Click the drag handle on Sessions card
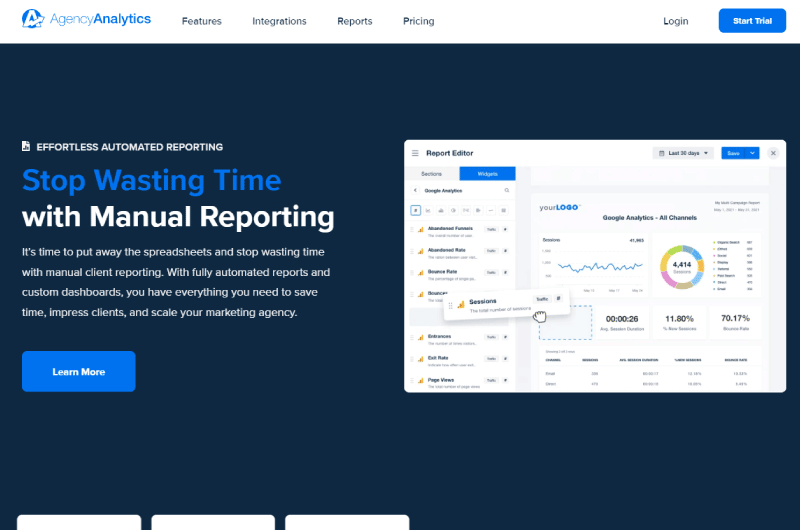The image size is (800, 530). 451,306
